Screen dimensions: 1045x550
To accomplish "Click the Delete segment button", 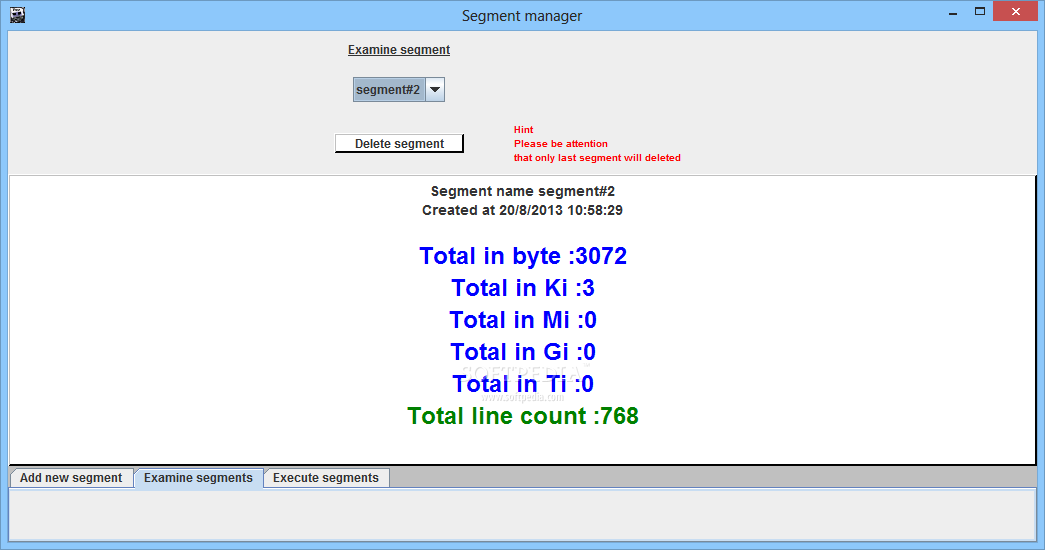I will pyautogui.click(x=399, y=143).
